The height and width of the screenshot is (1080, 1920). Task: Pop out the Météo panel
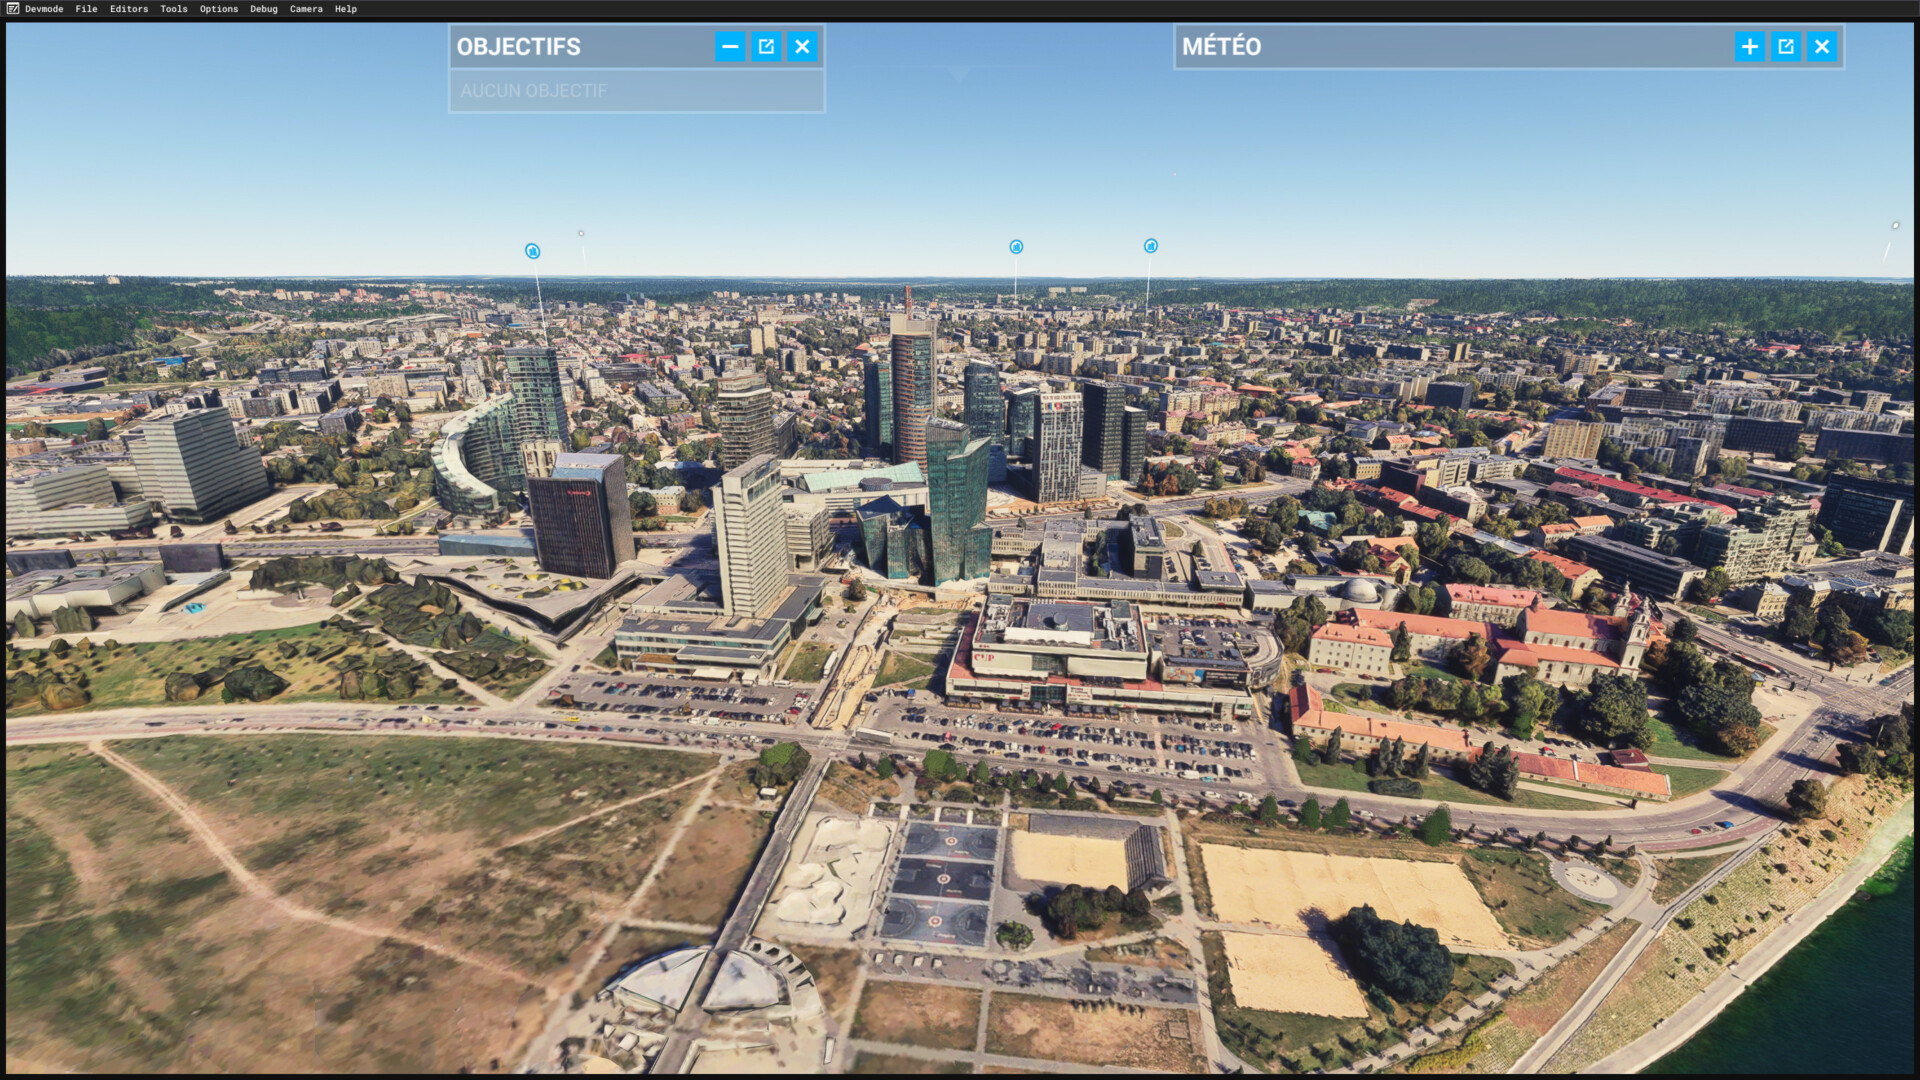[1785, 47]
